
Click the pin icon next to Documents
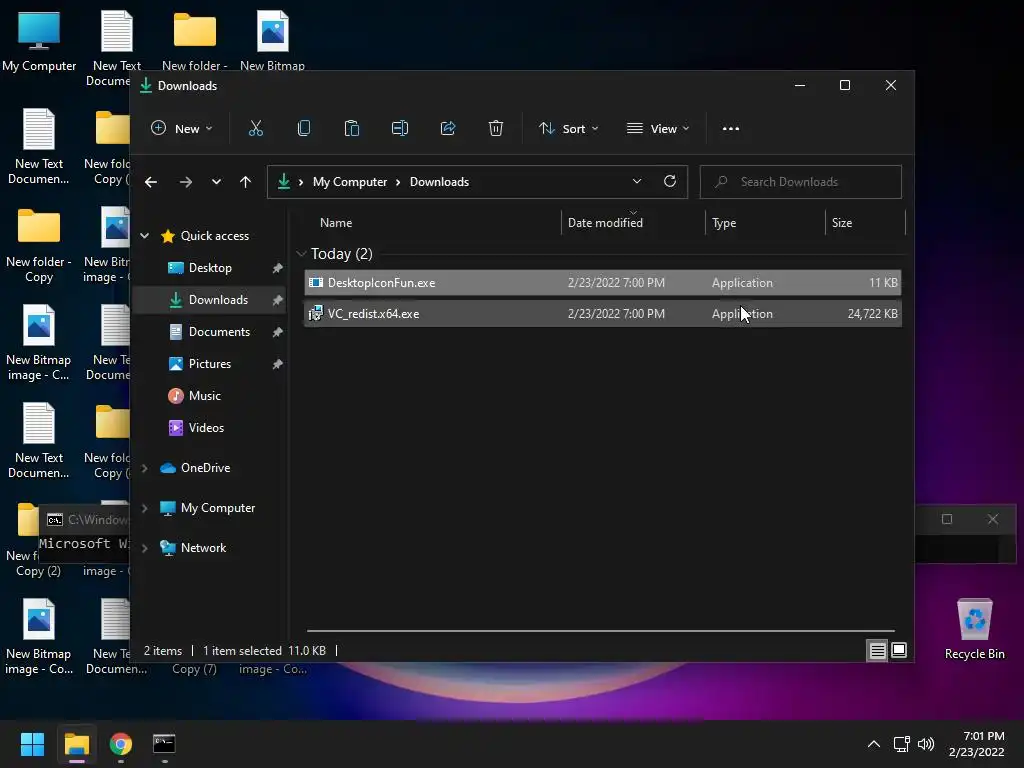pyautogui.click(x=278, y=332)
